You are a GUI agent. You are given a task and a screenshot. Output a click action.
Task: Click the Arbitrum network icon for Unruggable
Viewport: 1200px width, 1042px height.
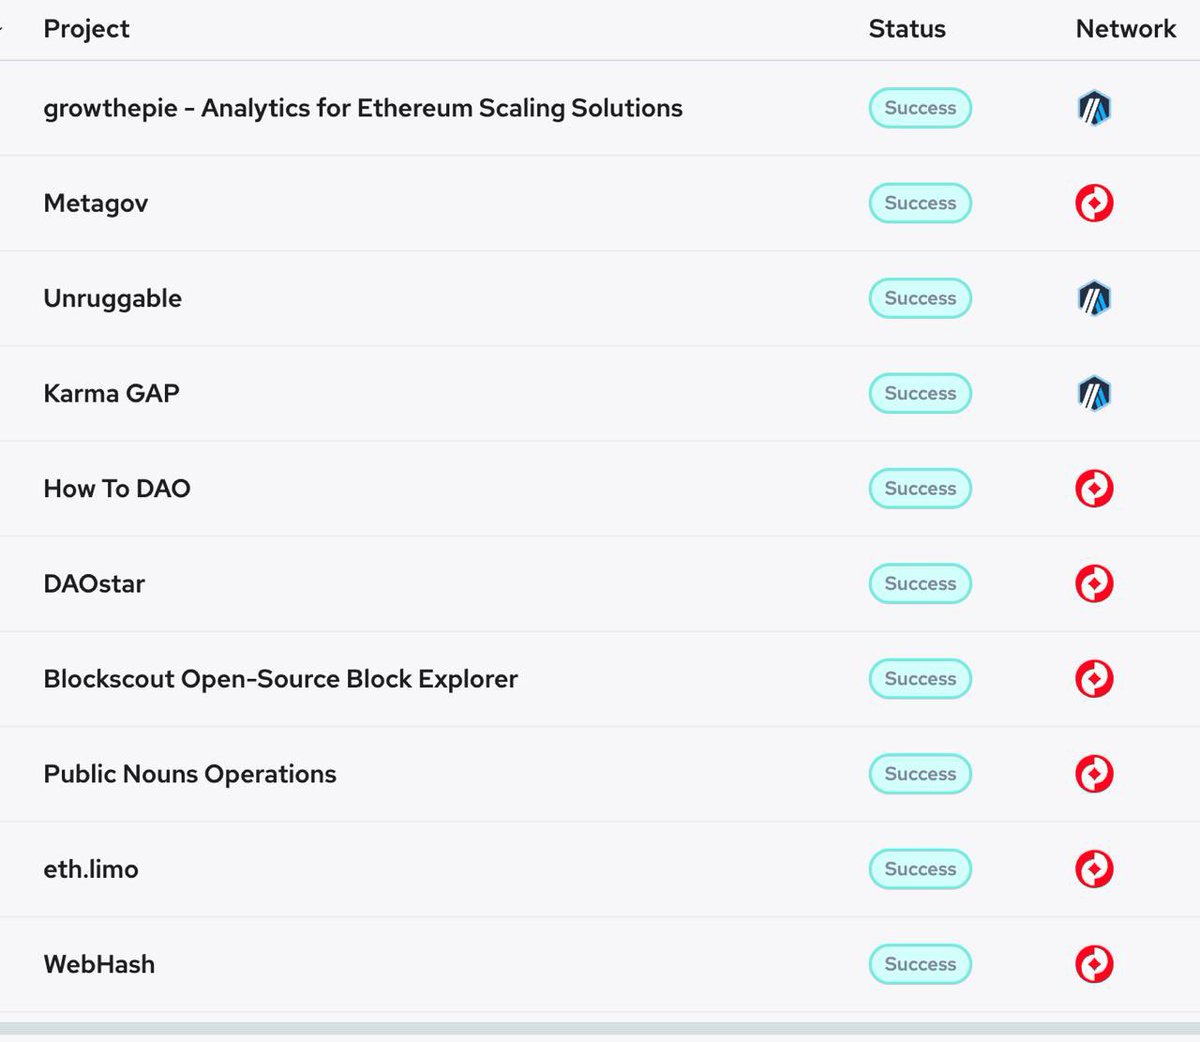(1094, 298)
